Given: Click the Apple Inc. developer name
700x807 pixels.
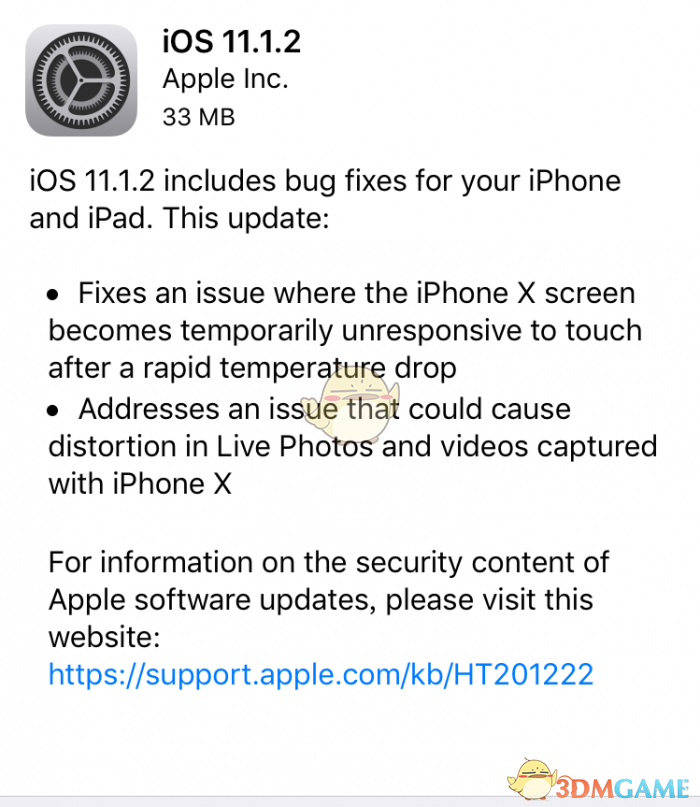Looking at the screenshot, I should (225, 79).
